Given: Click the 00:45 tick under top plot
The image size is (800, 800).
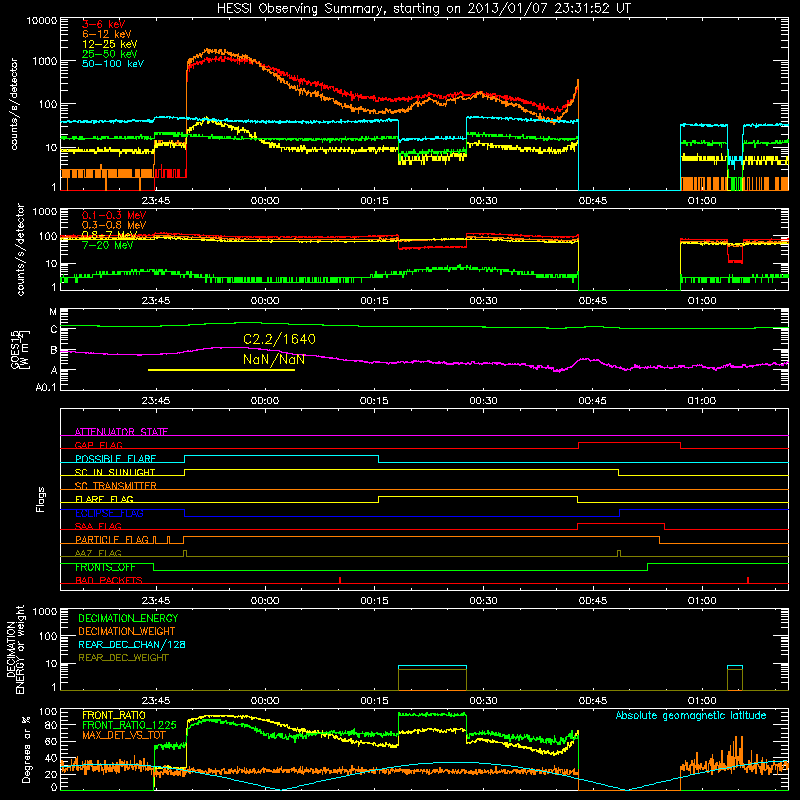Looking at the screenshot, I should [593, 201].
